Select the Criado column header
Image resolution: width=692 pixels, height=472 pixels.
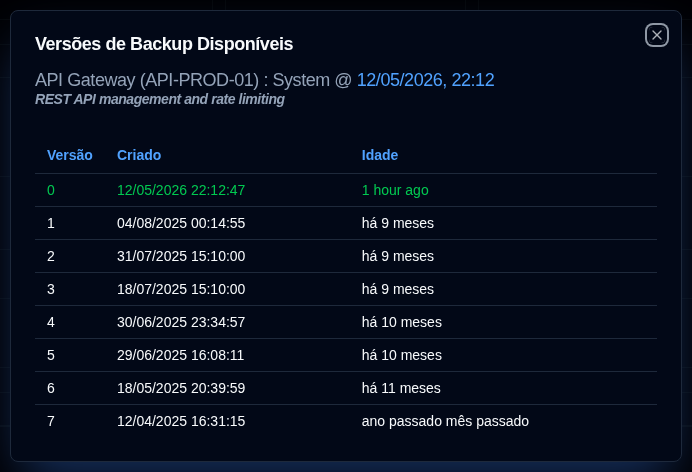(139, 155)
